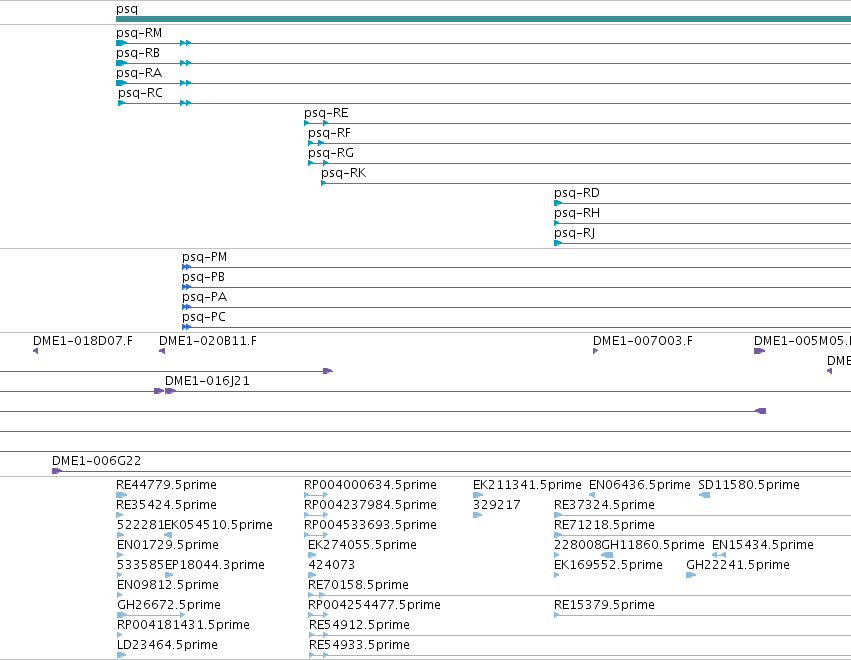851x660 pixels.
Task: Select the psq-RF transcript label
Action: [329, 134]
